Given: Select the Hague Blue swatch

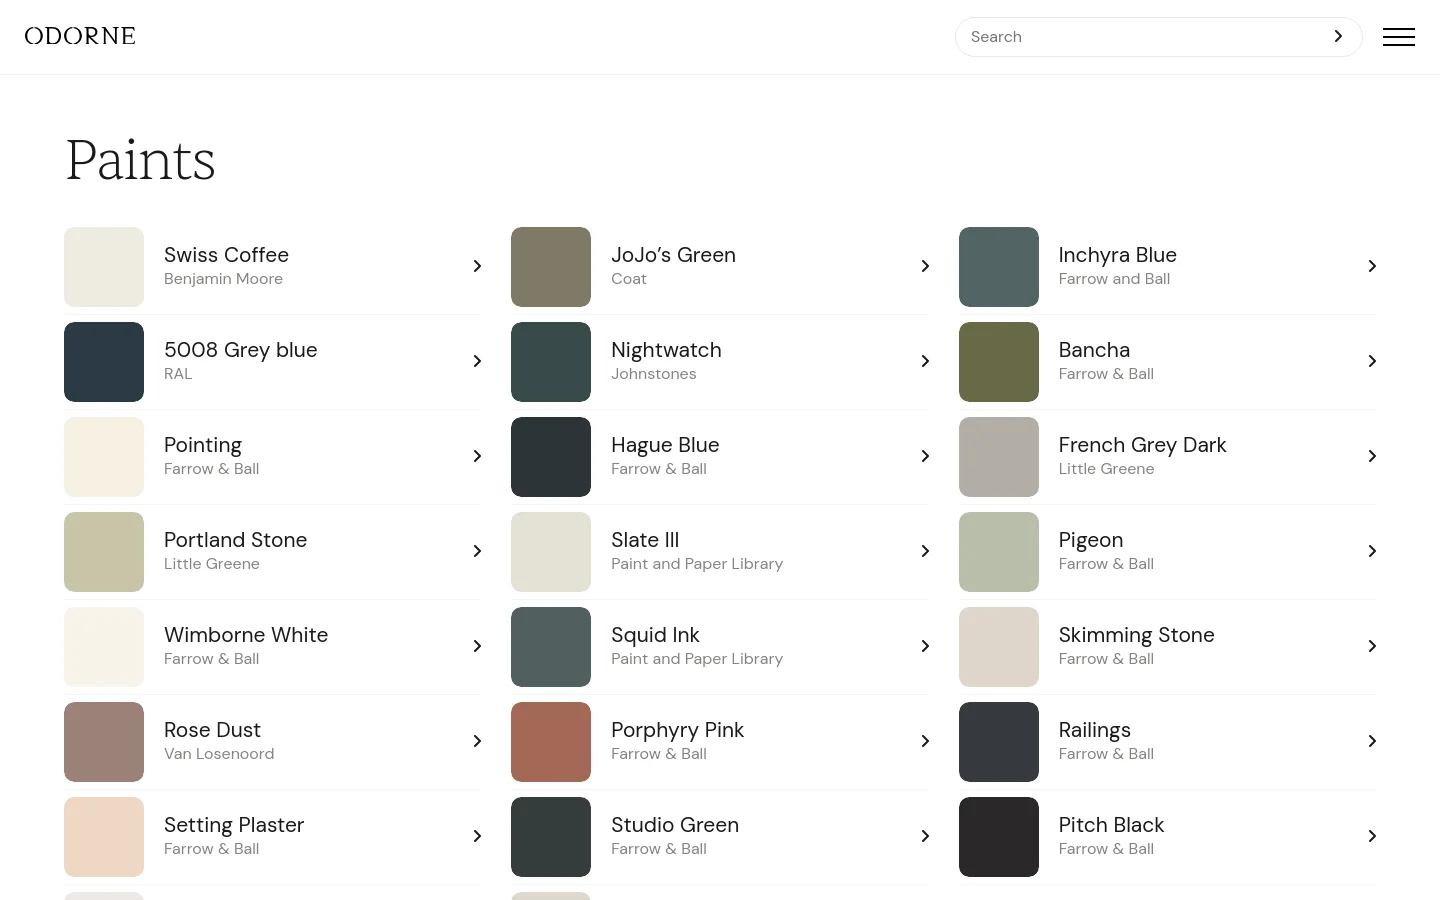Looking at the screenshot, I should [x=551, y=457].
